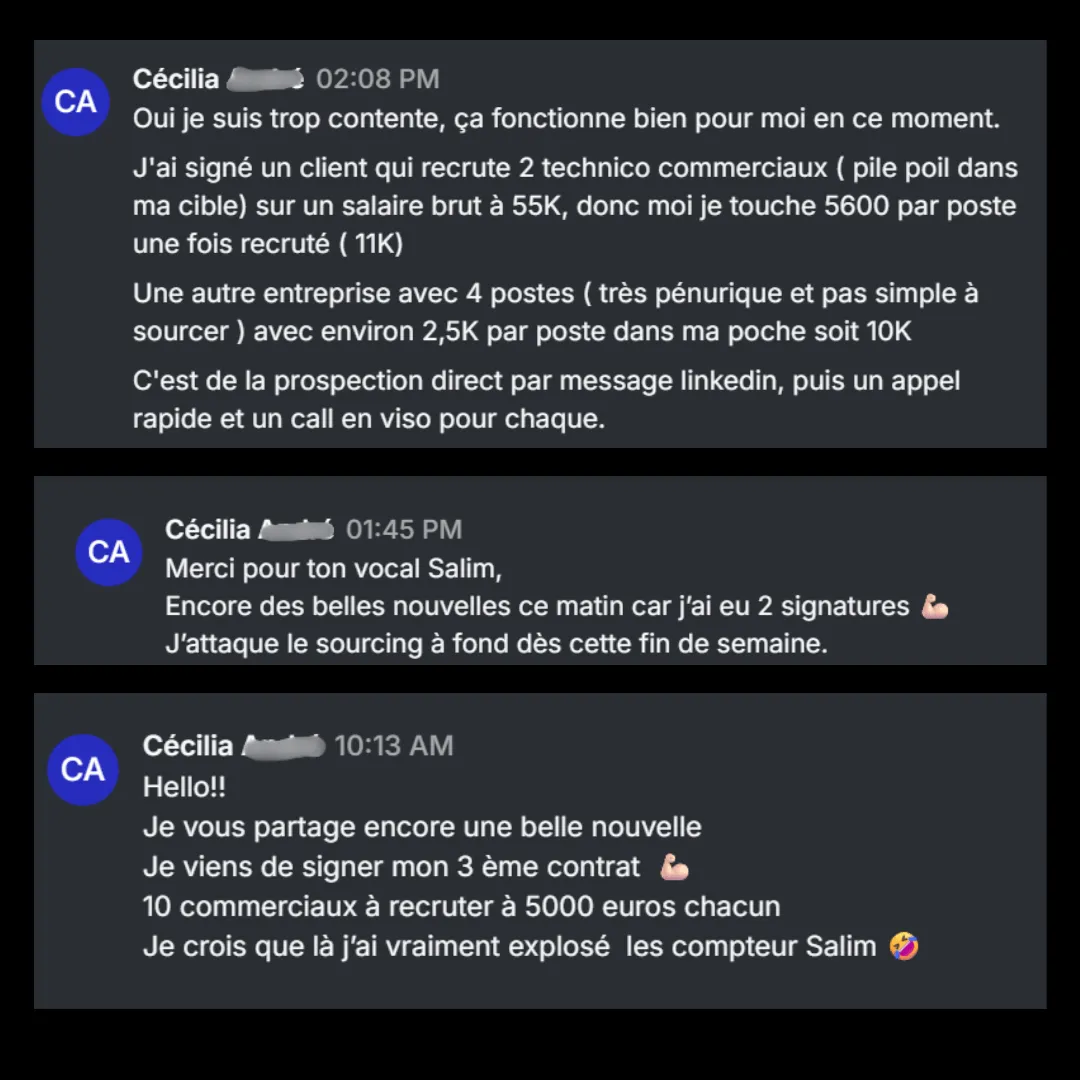Click the line 'Oui je suis trop contente'
Screen dimensions: 1080x1080
[x=566, y=118]
